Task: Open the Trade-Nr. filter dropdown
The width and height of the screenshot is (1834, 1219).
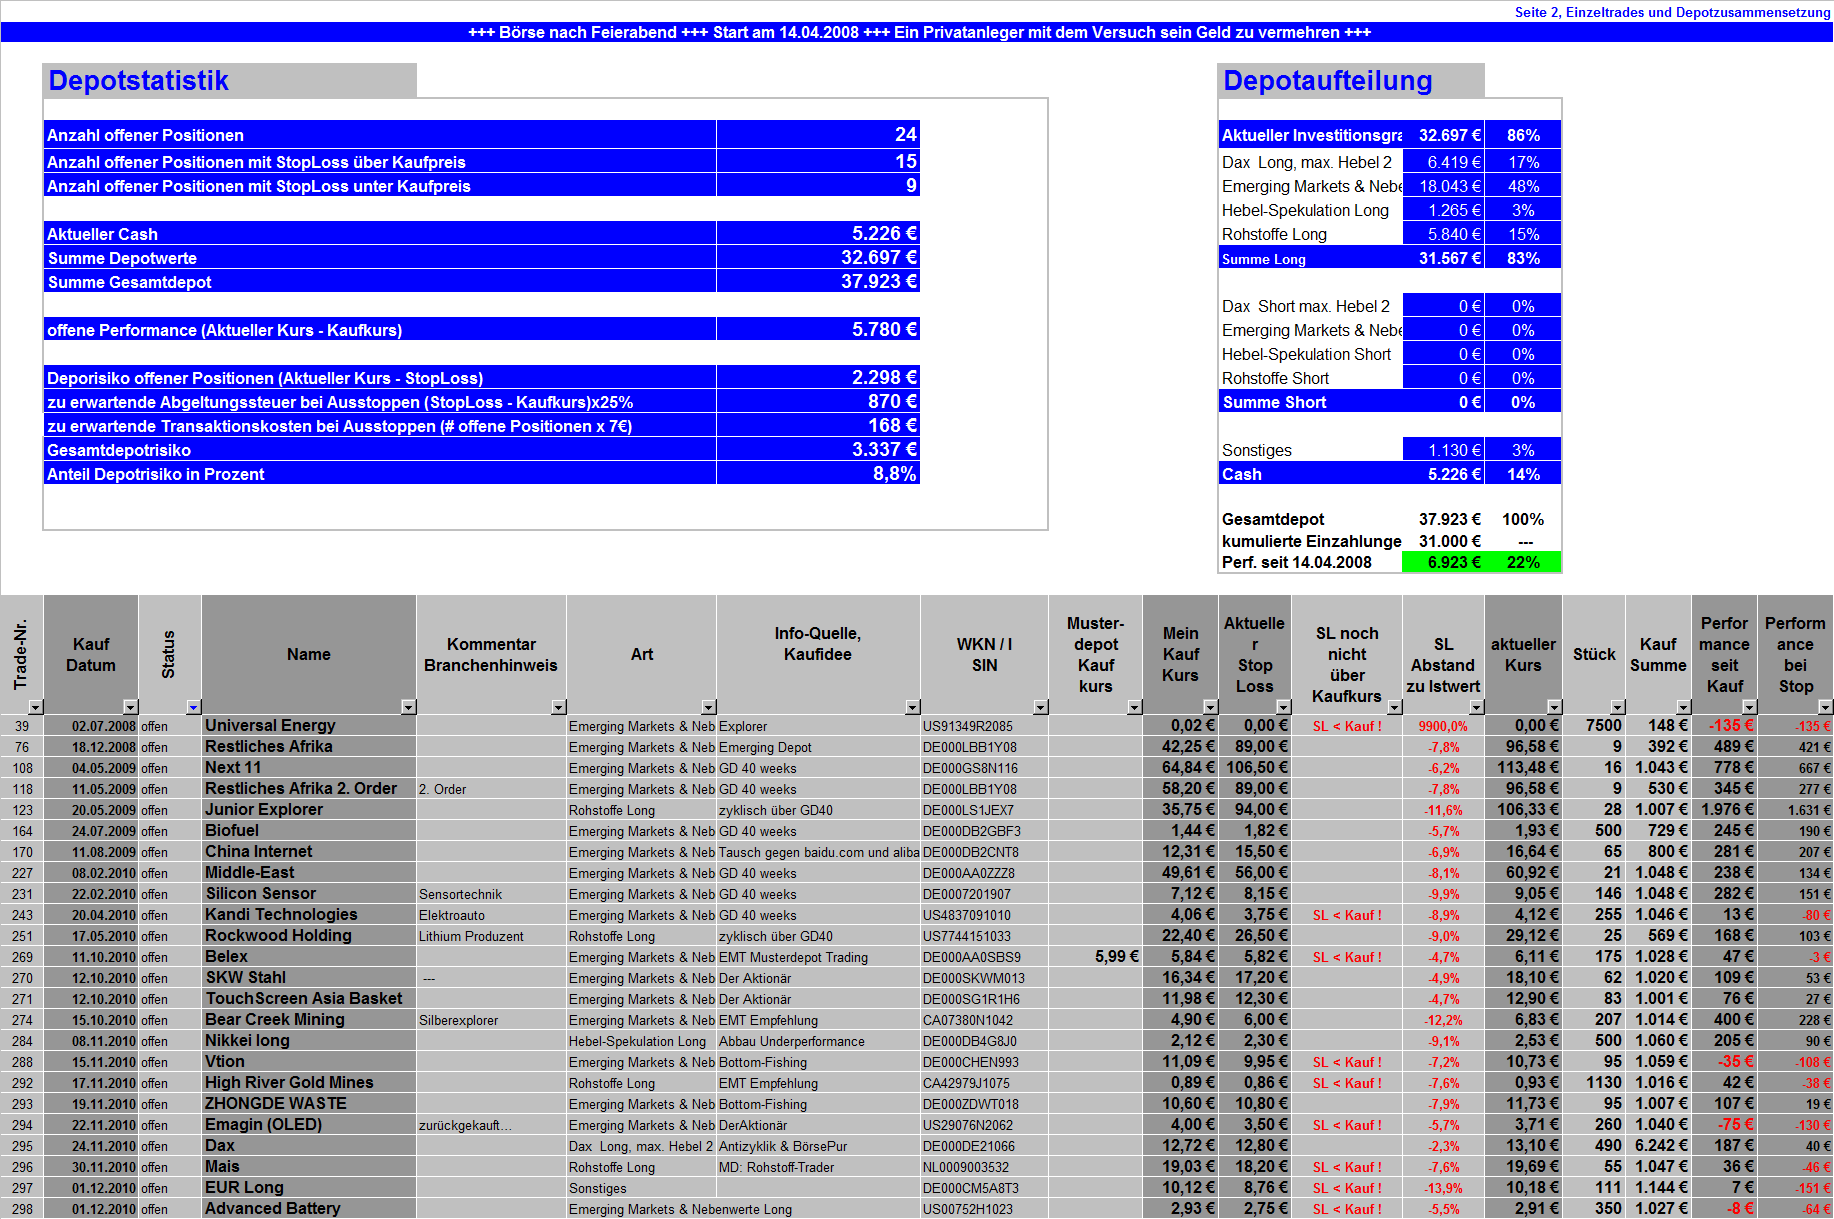Action: tap(38, 707)
